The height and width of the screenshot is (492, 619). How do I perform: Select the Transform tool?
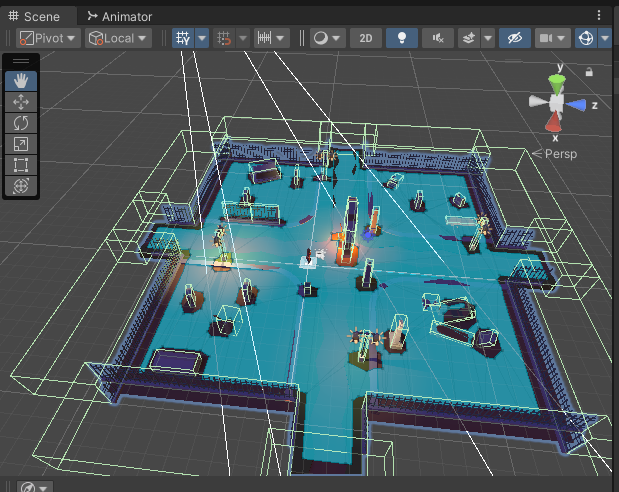coord(21,186)
